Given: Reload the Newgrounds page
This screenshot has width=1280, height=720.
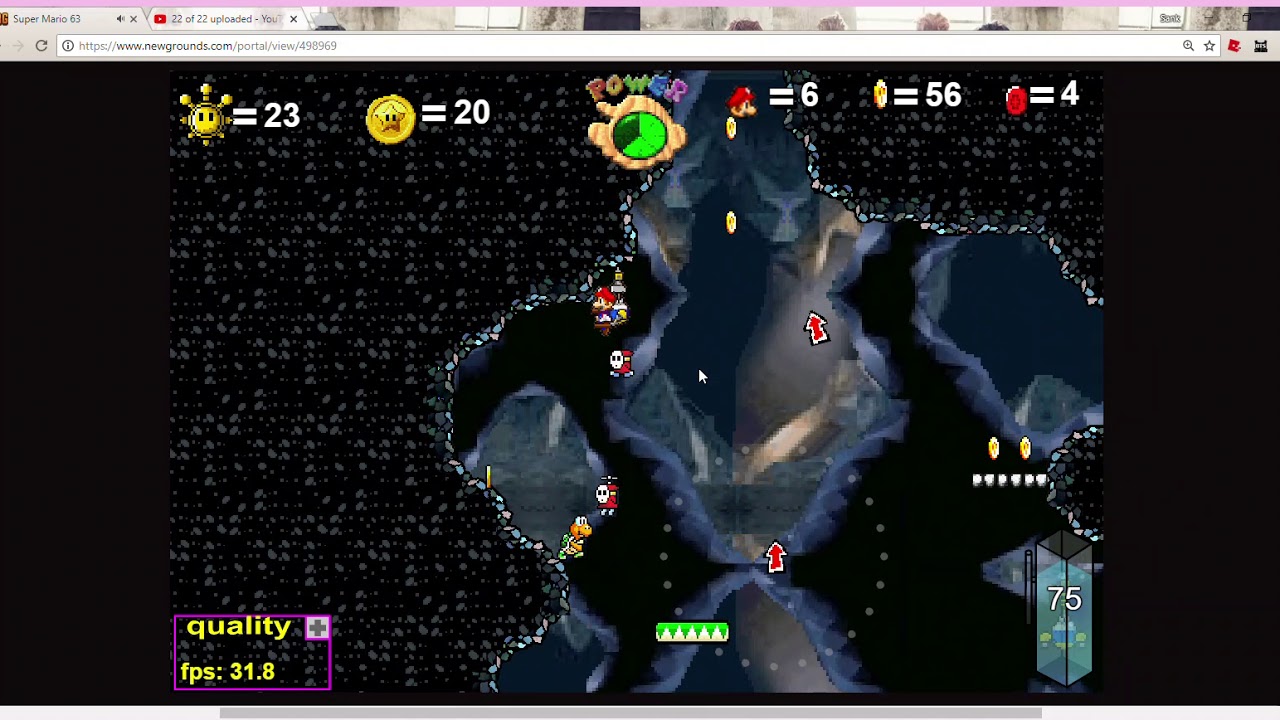Looking at the screenshot, I should [x=41, y=46].
